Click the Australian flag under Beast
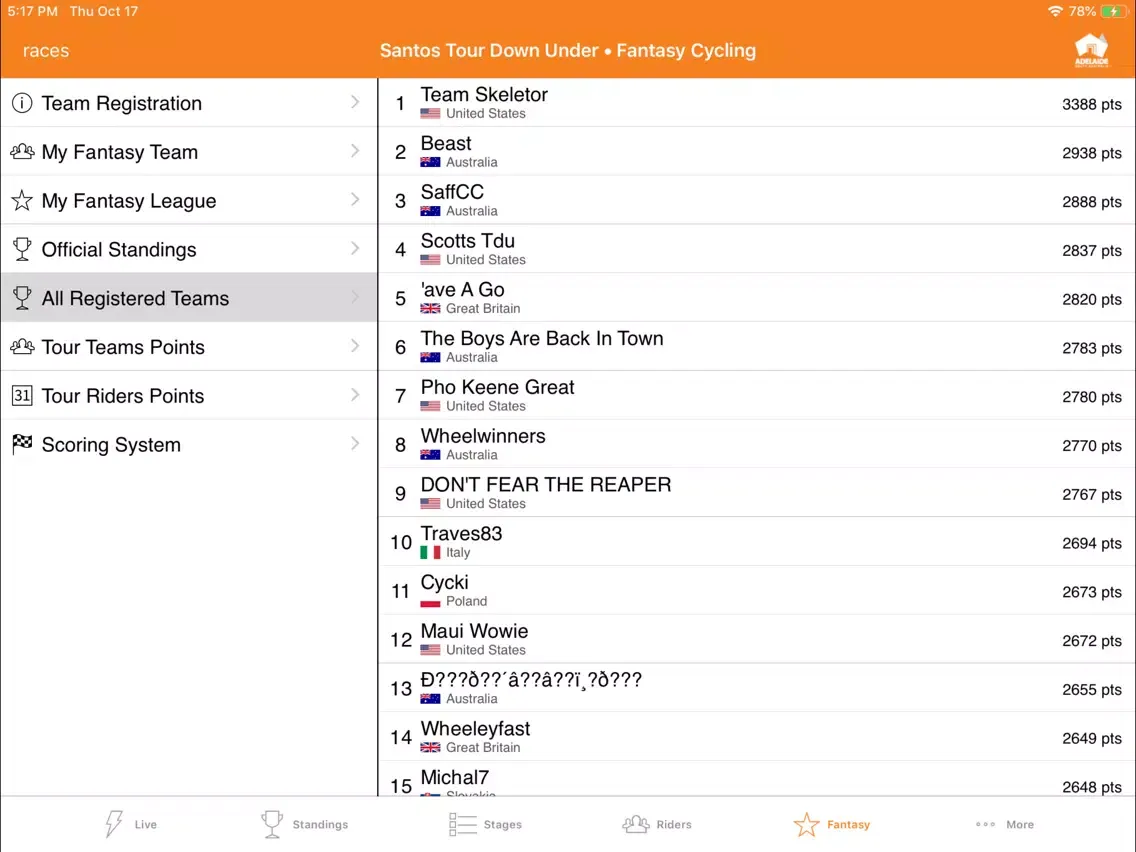Viewport: 1136px width, 852px height. click(430, 162)
